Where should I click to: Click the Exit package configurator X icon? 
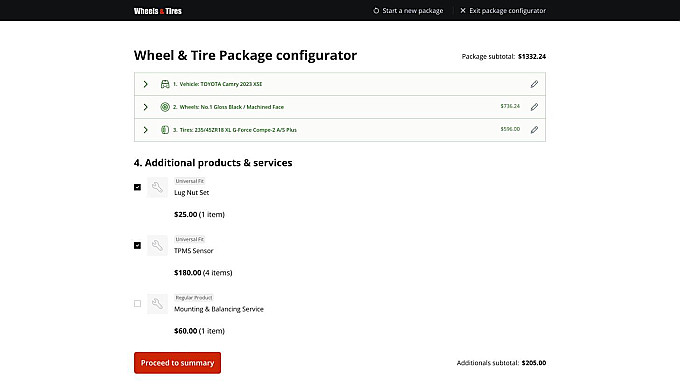(463, 10)
